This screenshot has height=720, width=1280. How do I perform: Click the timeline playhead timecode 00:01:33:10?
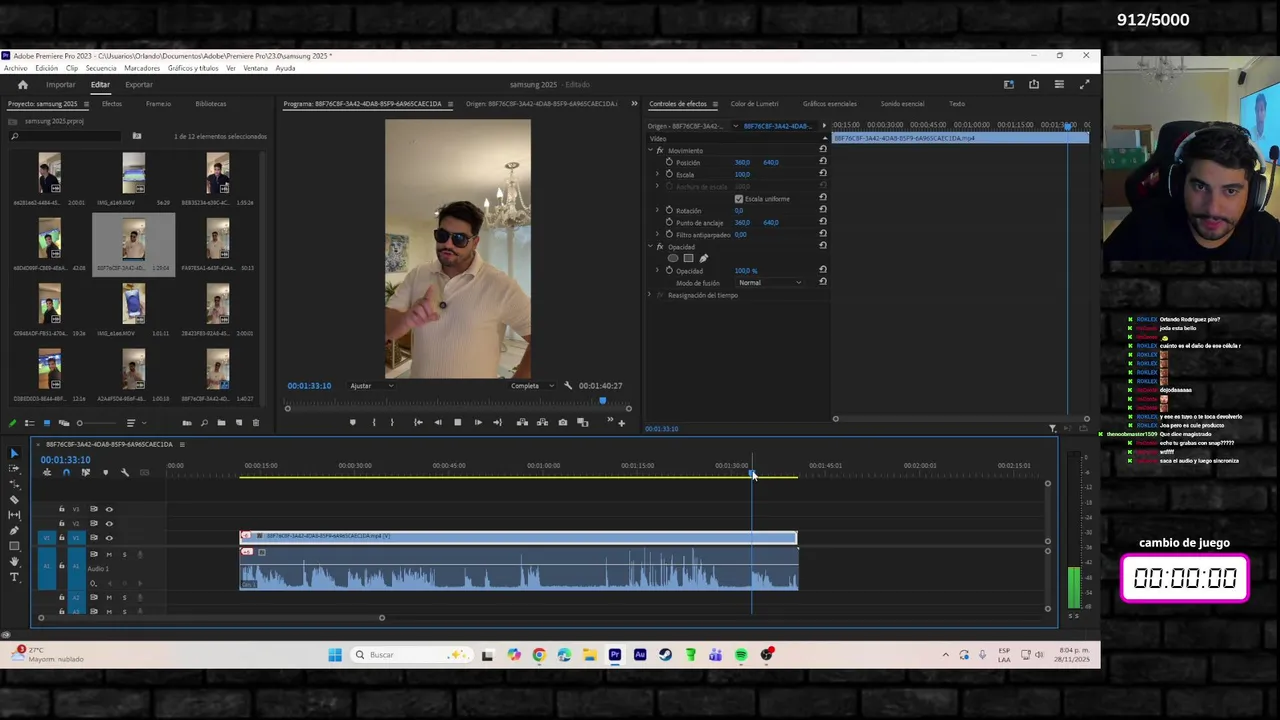pos(66,460)
